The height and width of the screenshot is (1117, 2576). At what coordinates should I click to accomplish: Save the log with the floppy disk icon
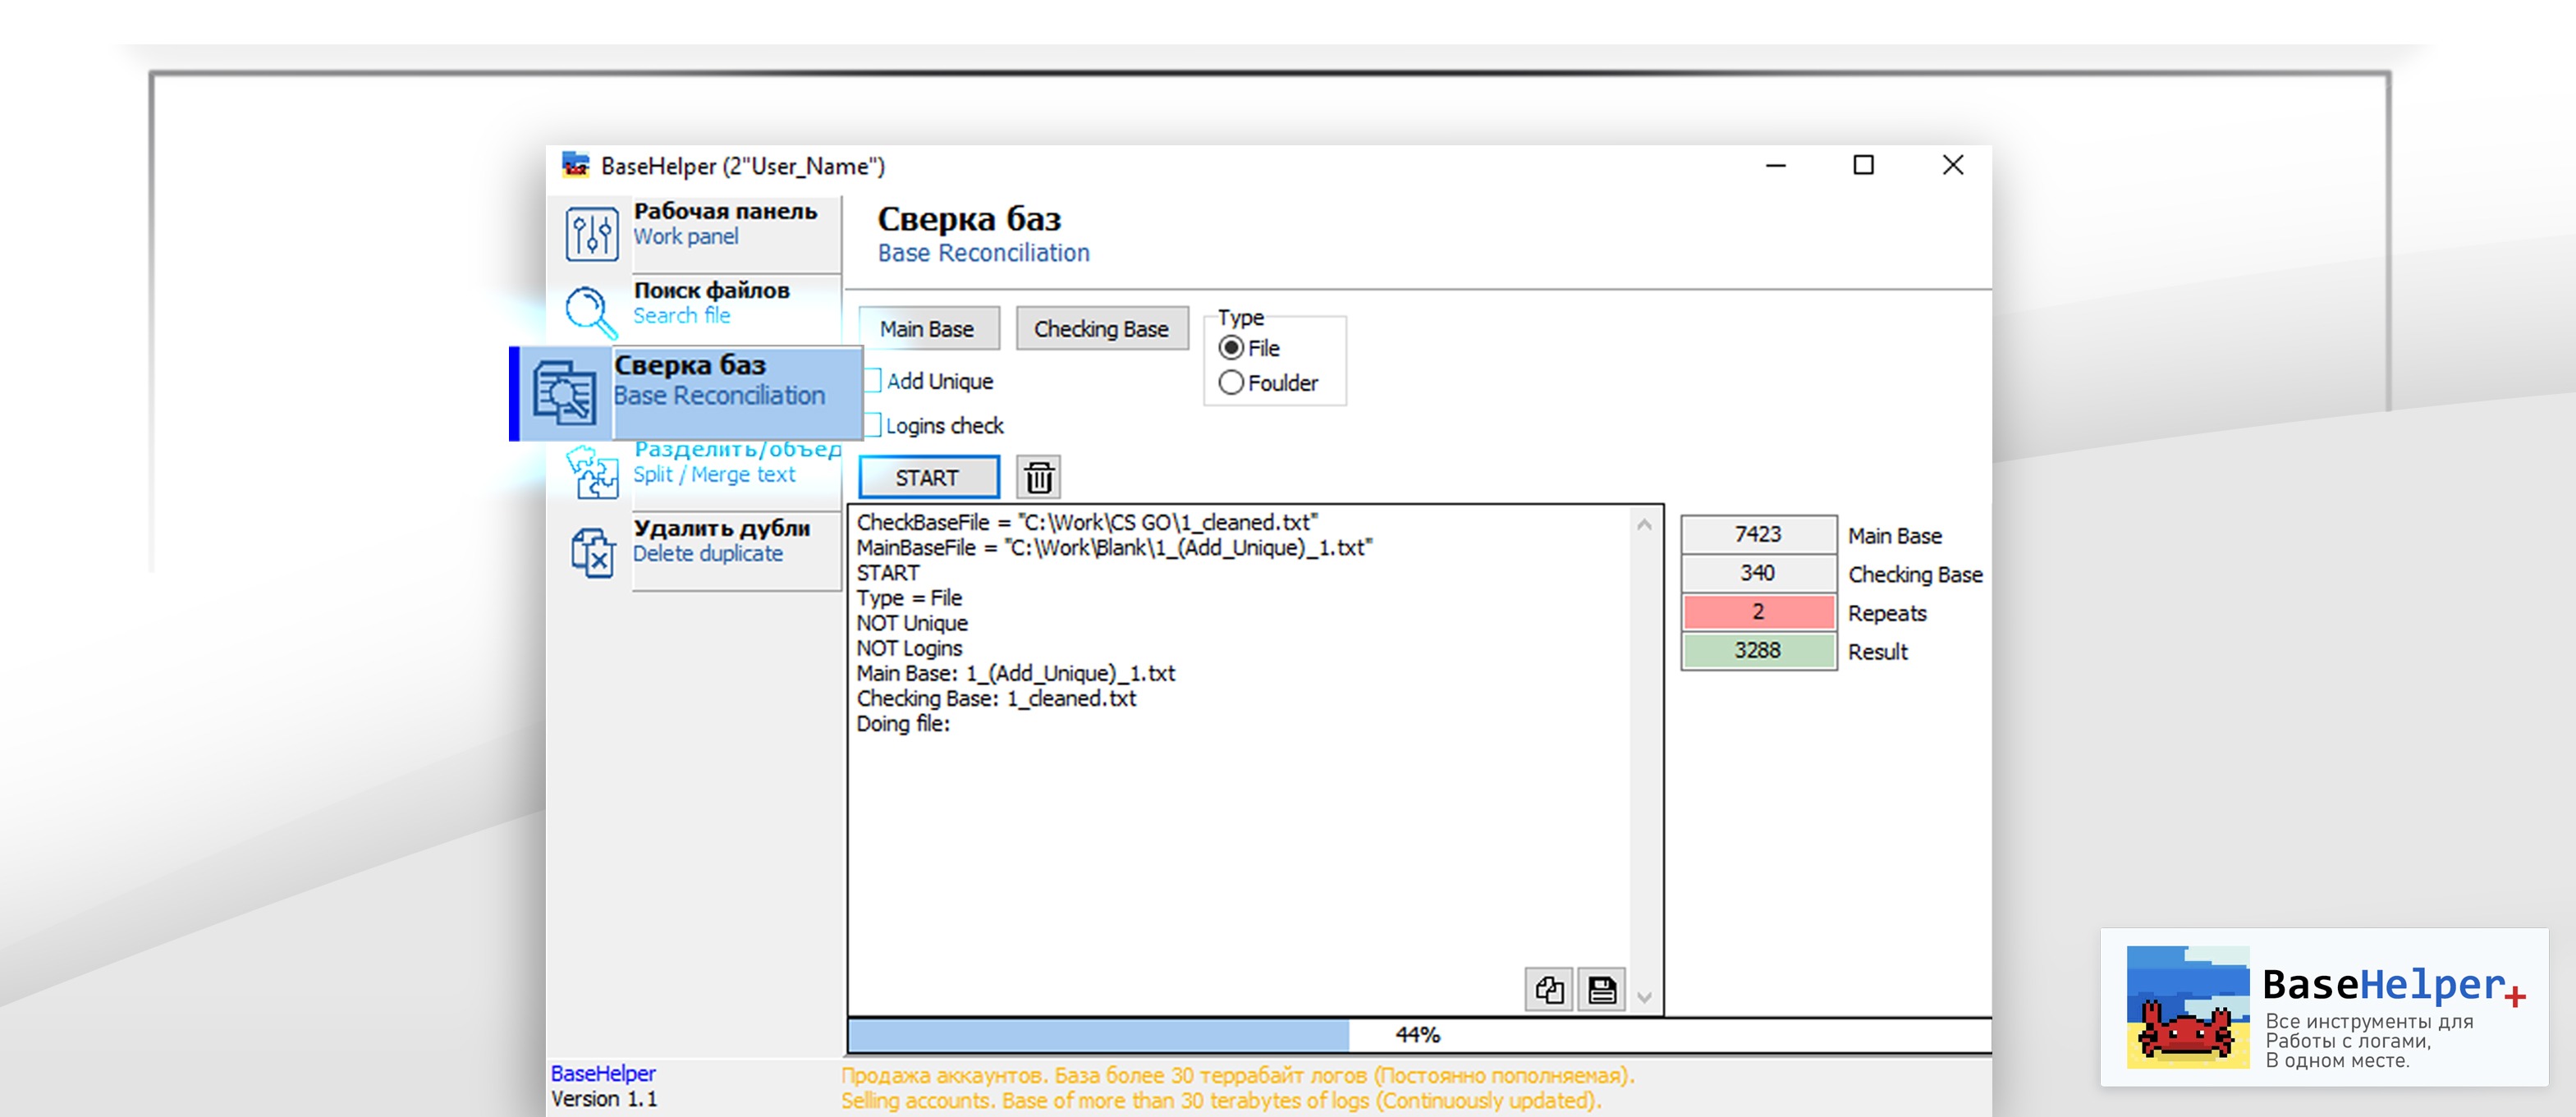coord(1602,990)
